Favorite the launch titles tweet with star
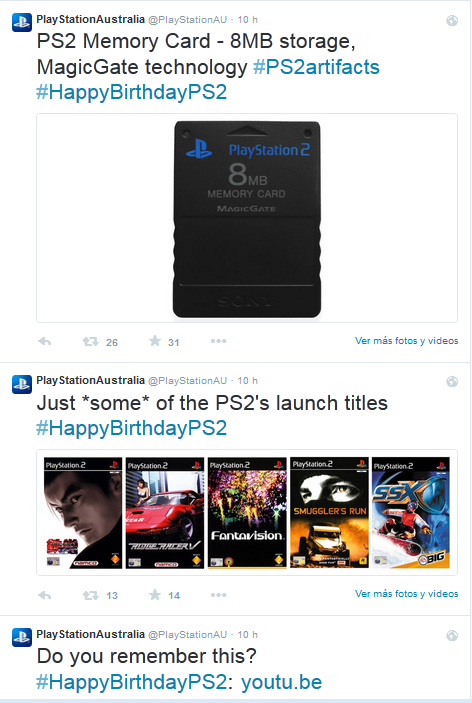 click(x=155, y=595)
